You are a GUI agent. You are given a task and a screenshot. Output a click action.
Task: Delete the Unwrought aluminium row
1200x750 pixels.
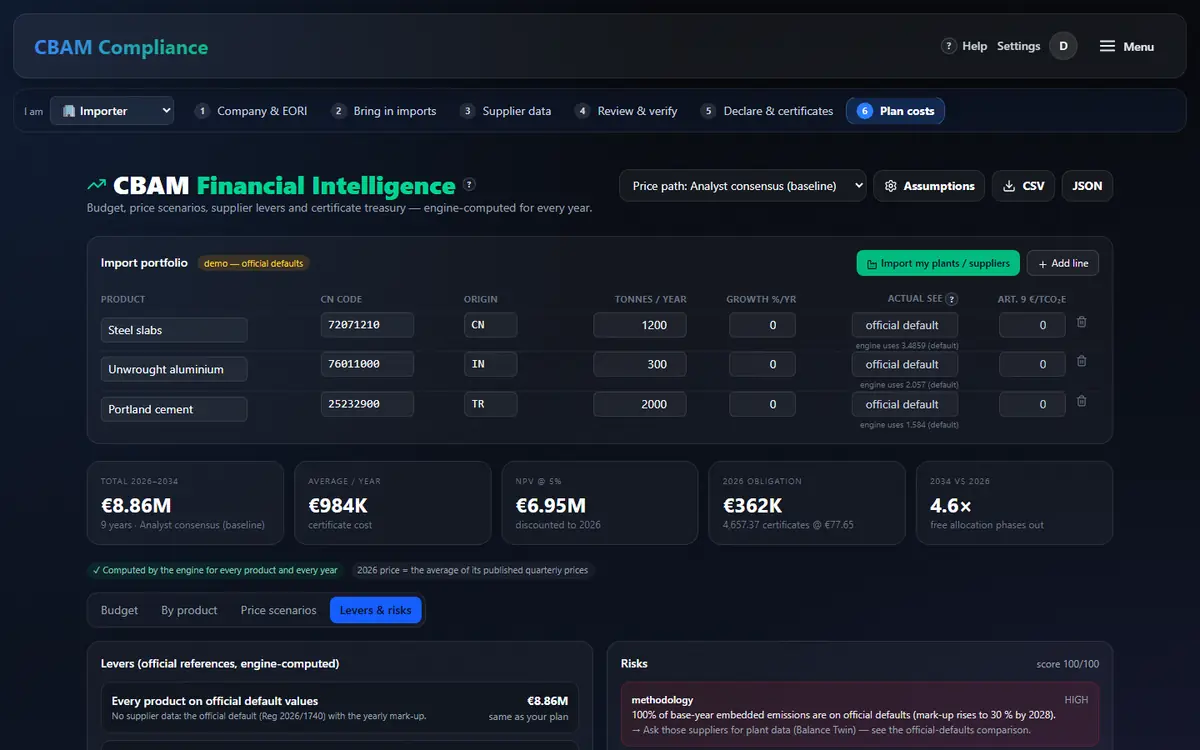click(x=1081, y=361)
